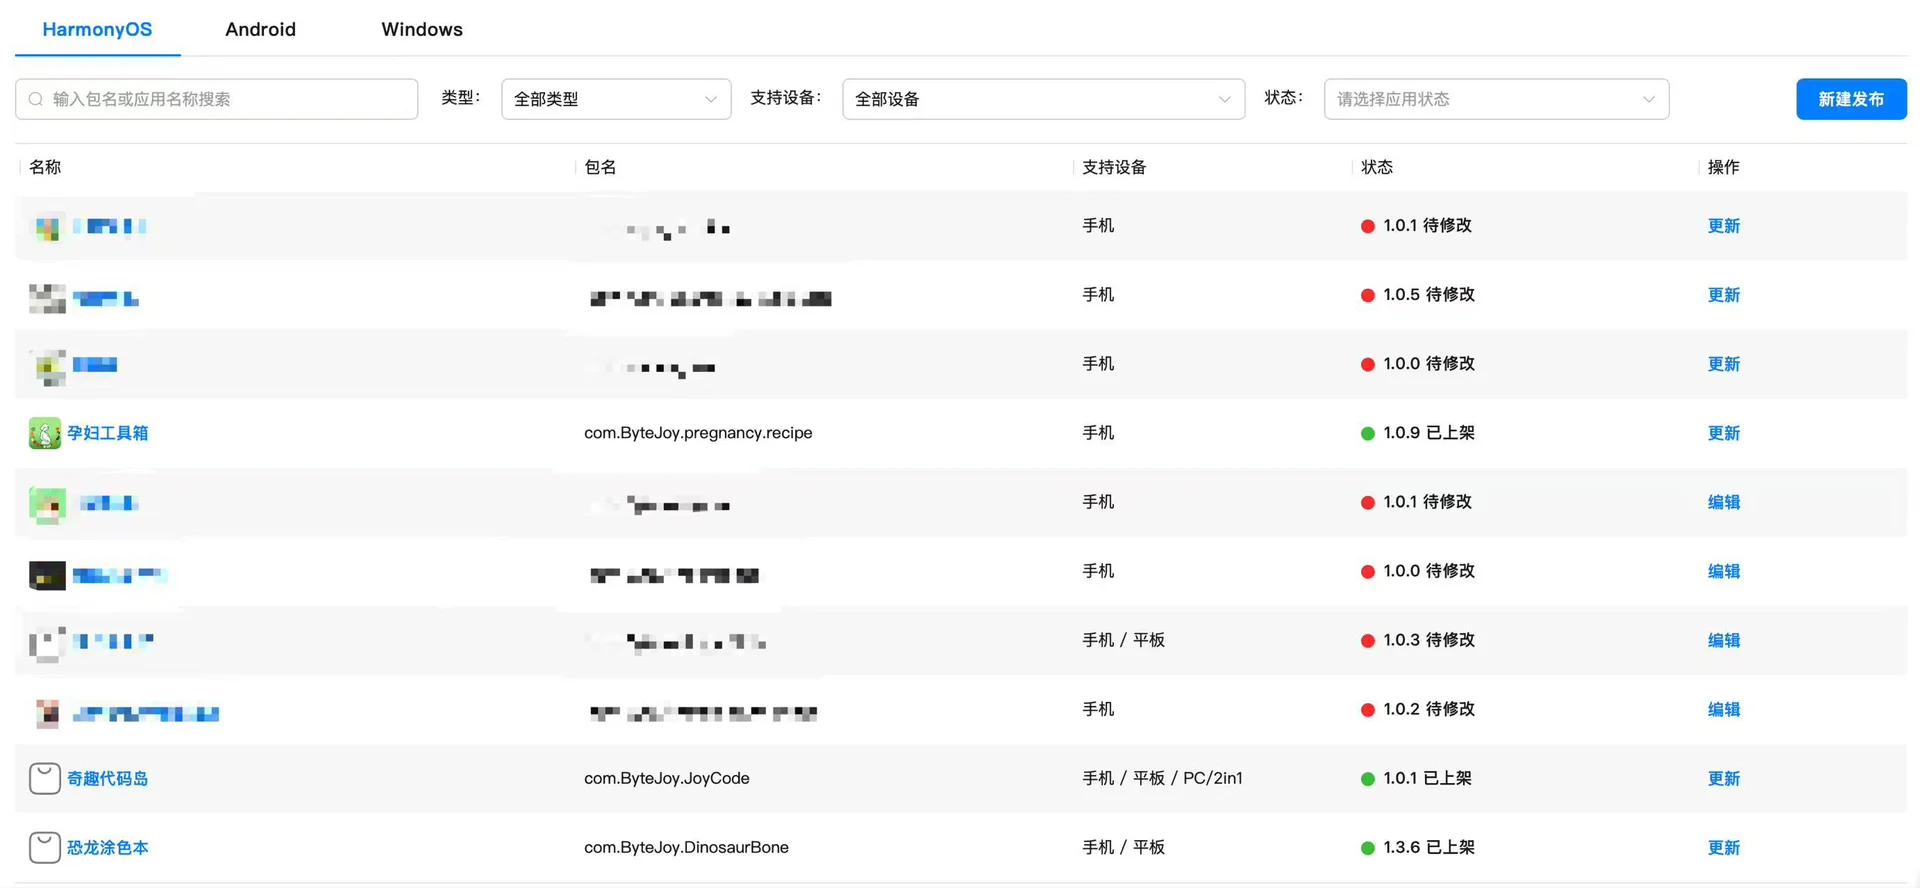Open the 奇趣代码岛 app name link
This screenshot has height=888, width=1920.
pos(108,778)
